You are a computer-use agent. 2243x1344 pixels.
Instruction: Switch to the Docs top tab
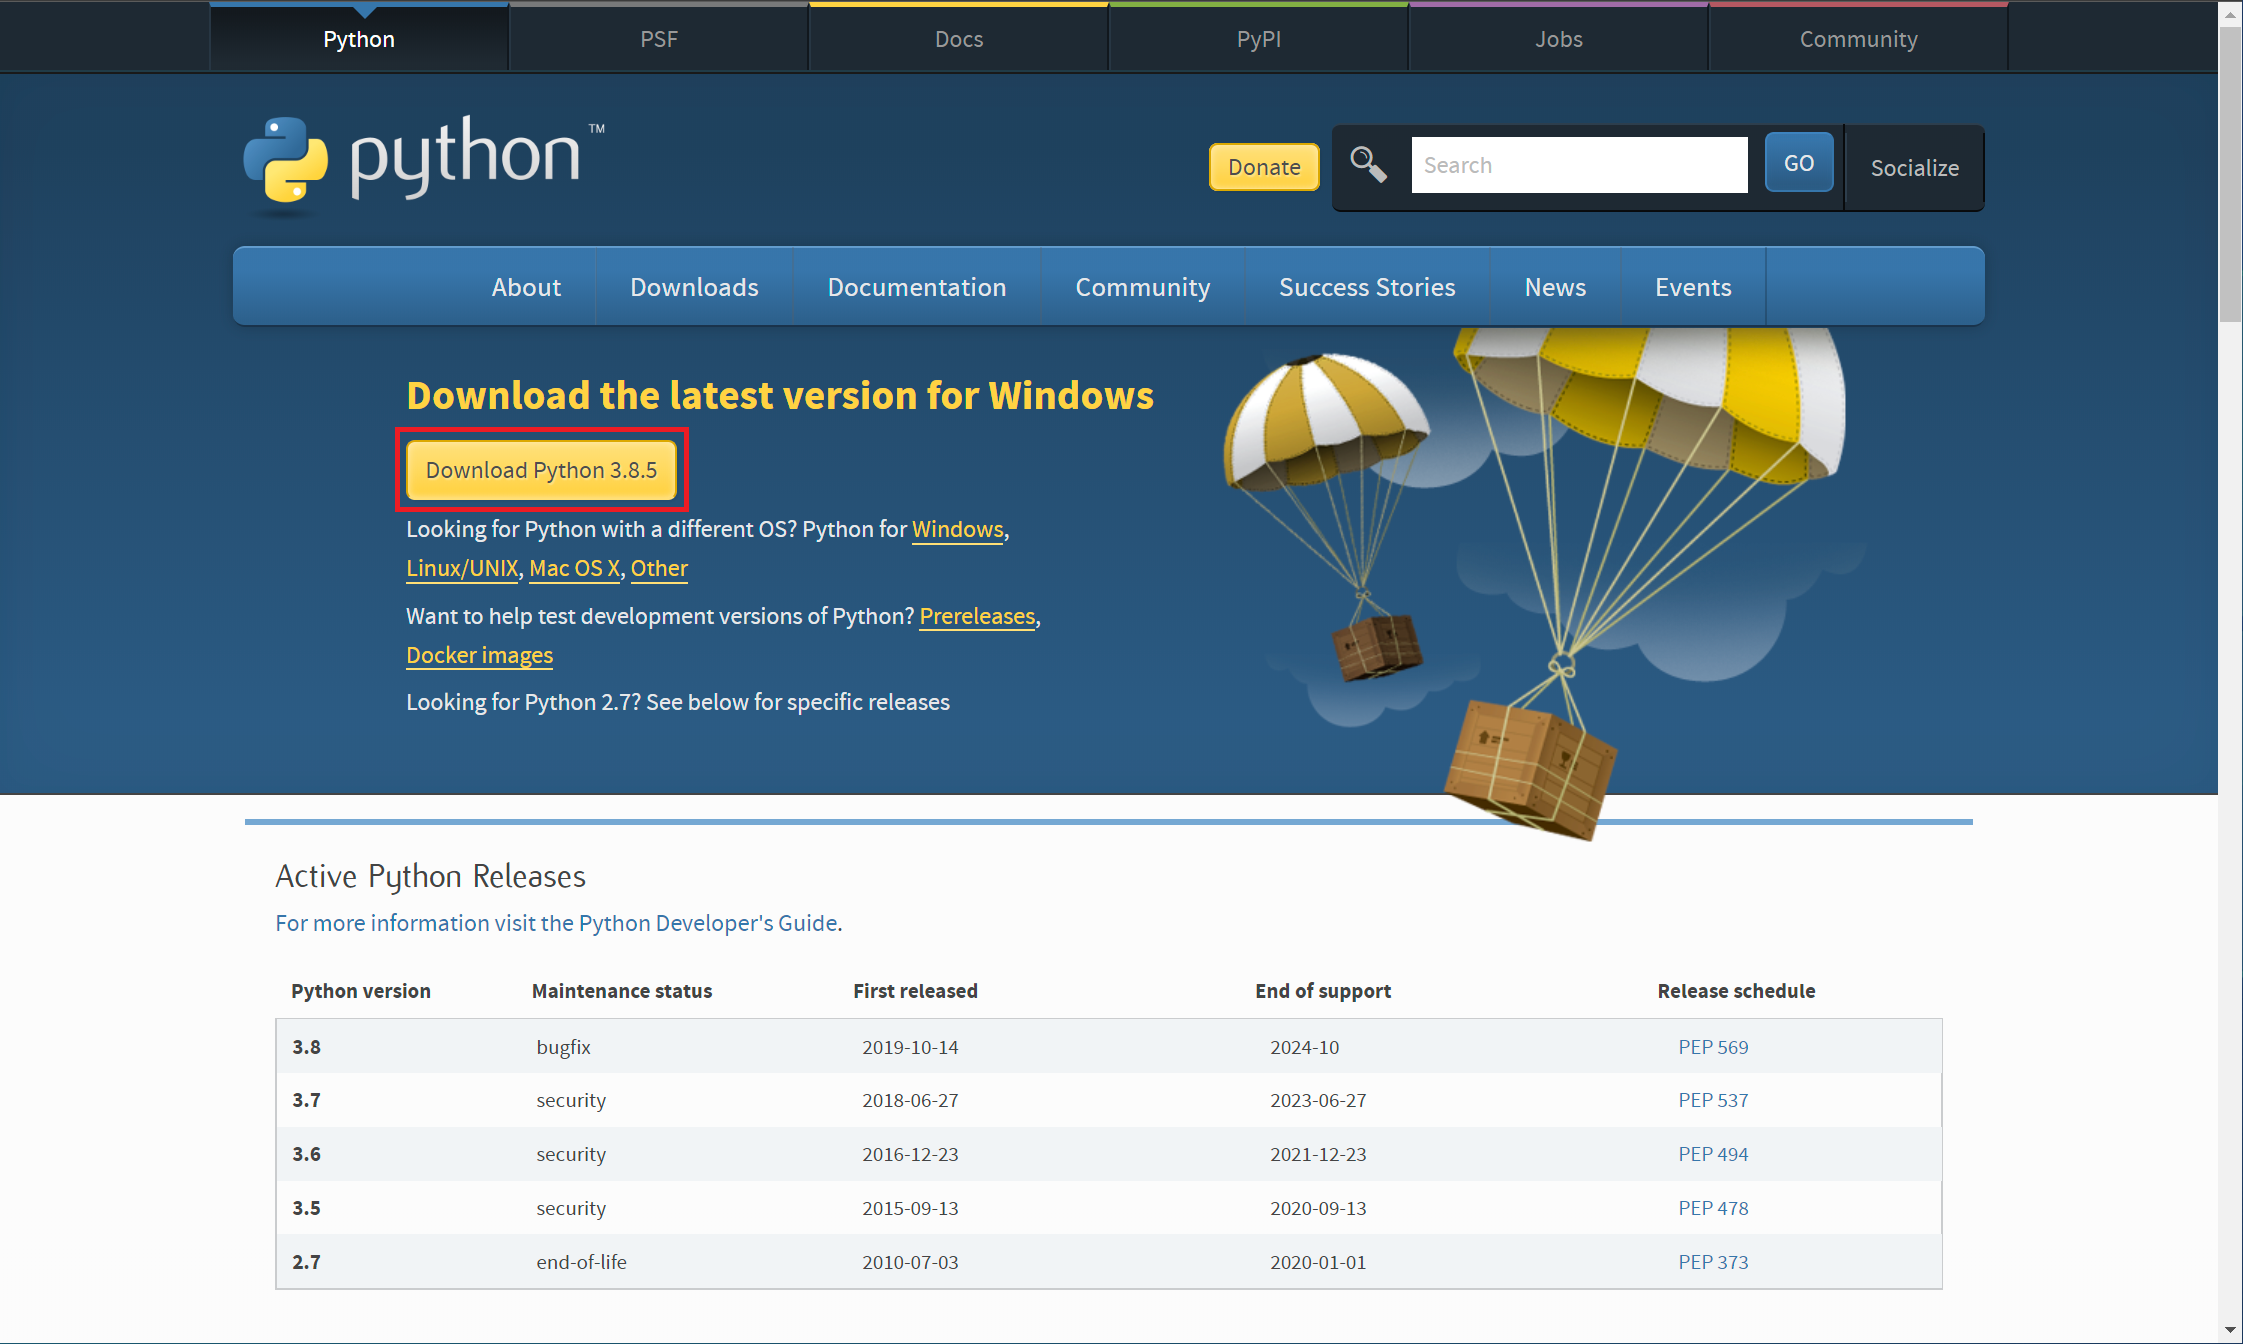pos(958,39)
